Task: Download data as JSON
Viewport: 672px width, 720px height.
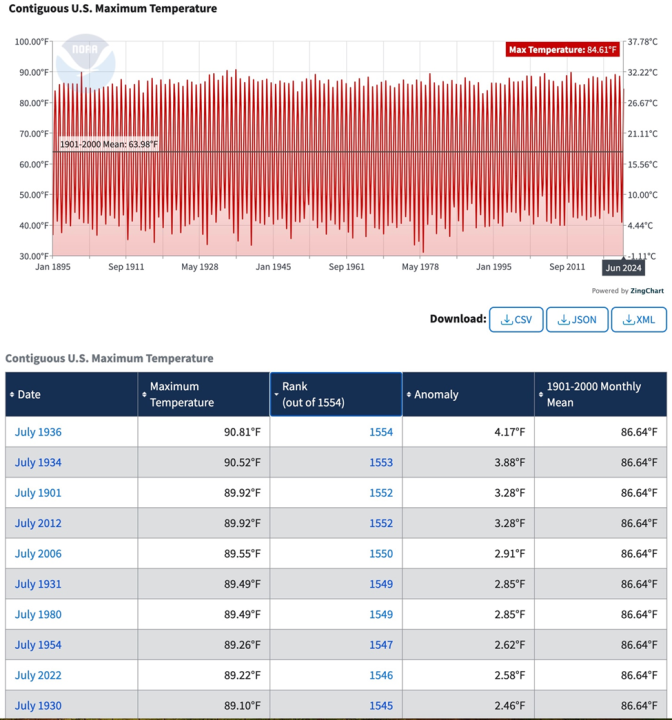Action: (577, 320)
